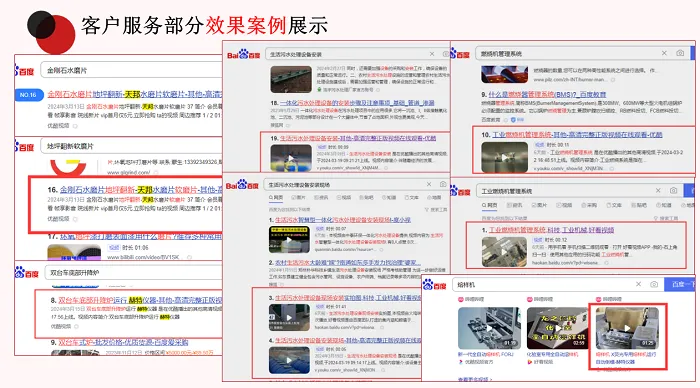Play result 1 工业燃烧机管理系统 video thumbnail
This screenshot has width=700, height=388.
tap(504, 252)
